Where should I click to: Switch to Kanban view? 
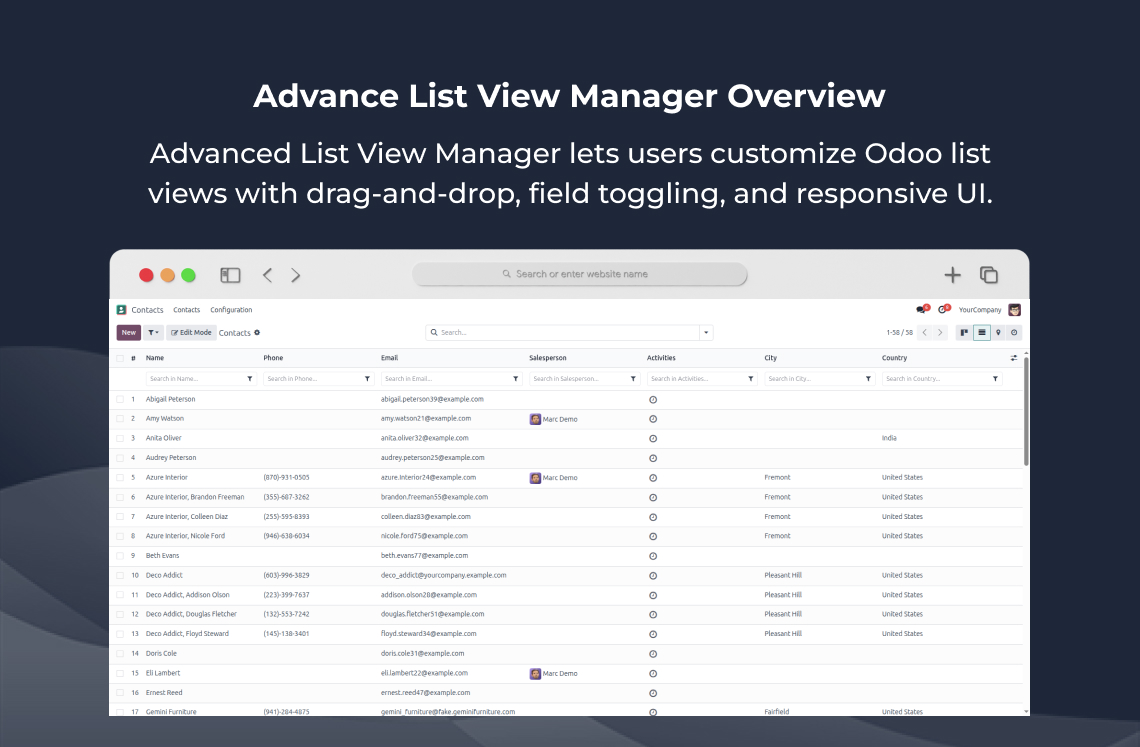click(964, 332)
